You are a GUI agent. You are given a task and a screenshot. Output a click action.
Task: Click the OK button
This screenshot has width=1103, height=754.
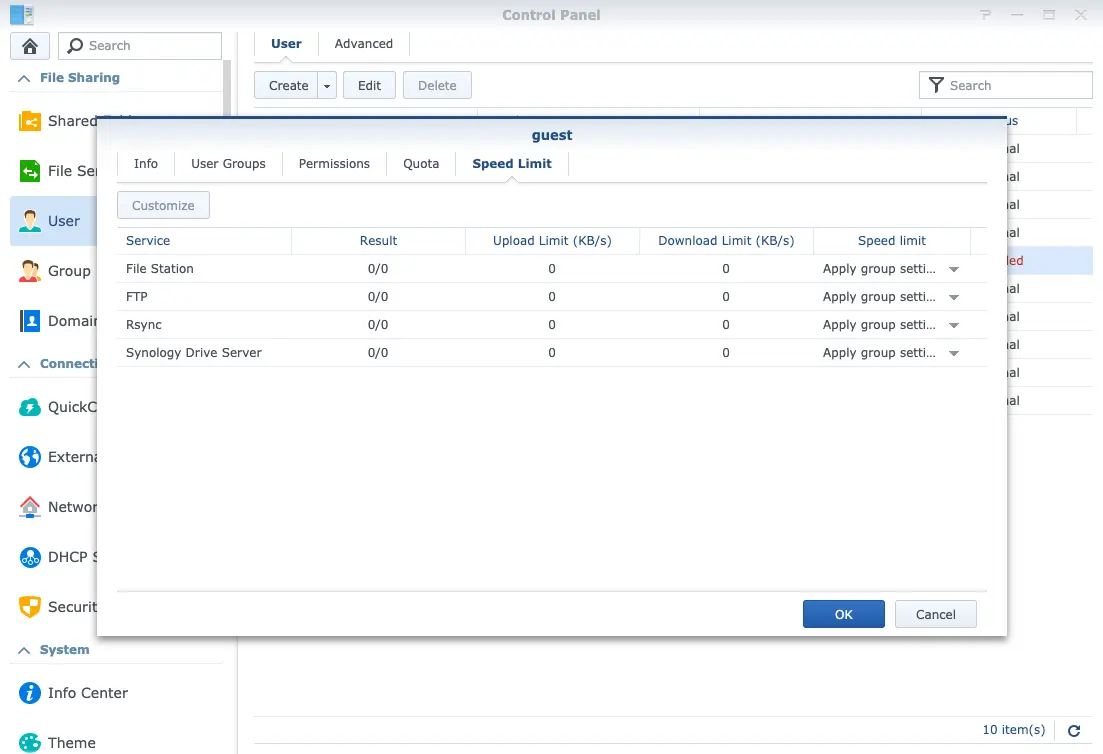(843, 614)
